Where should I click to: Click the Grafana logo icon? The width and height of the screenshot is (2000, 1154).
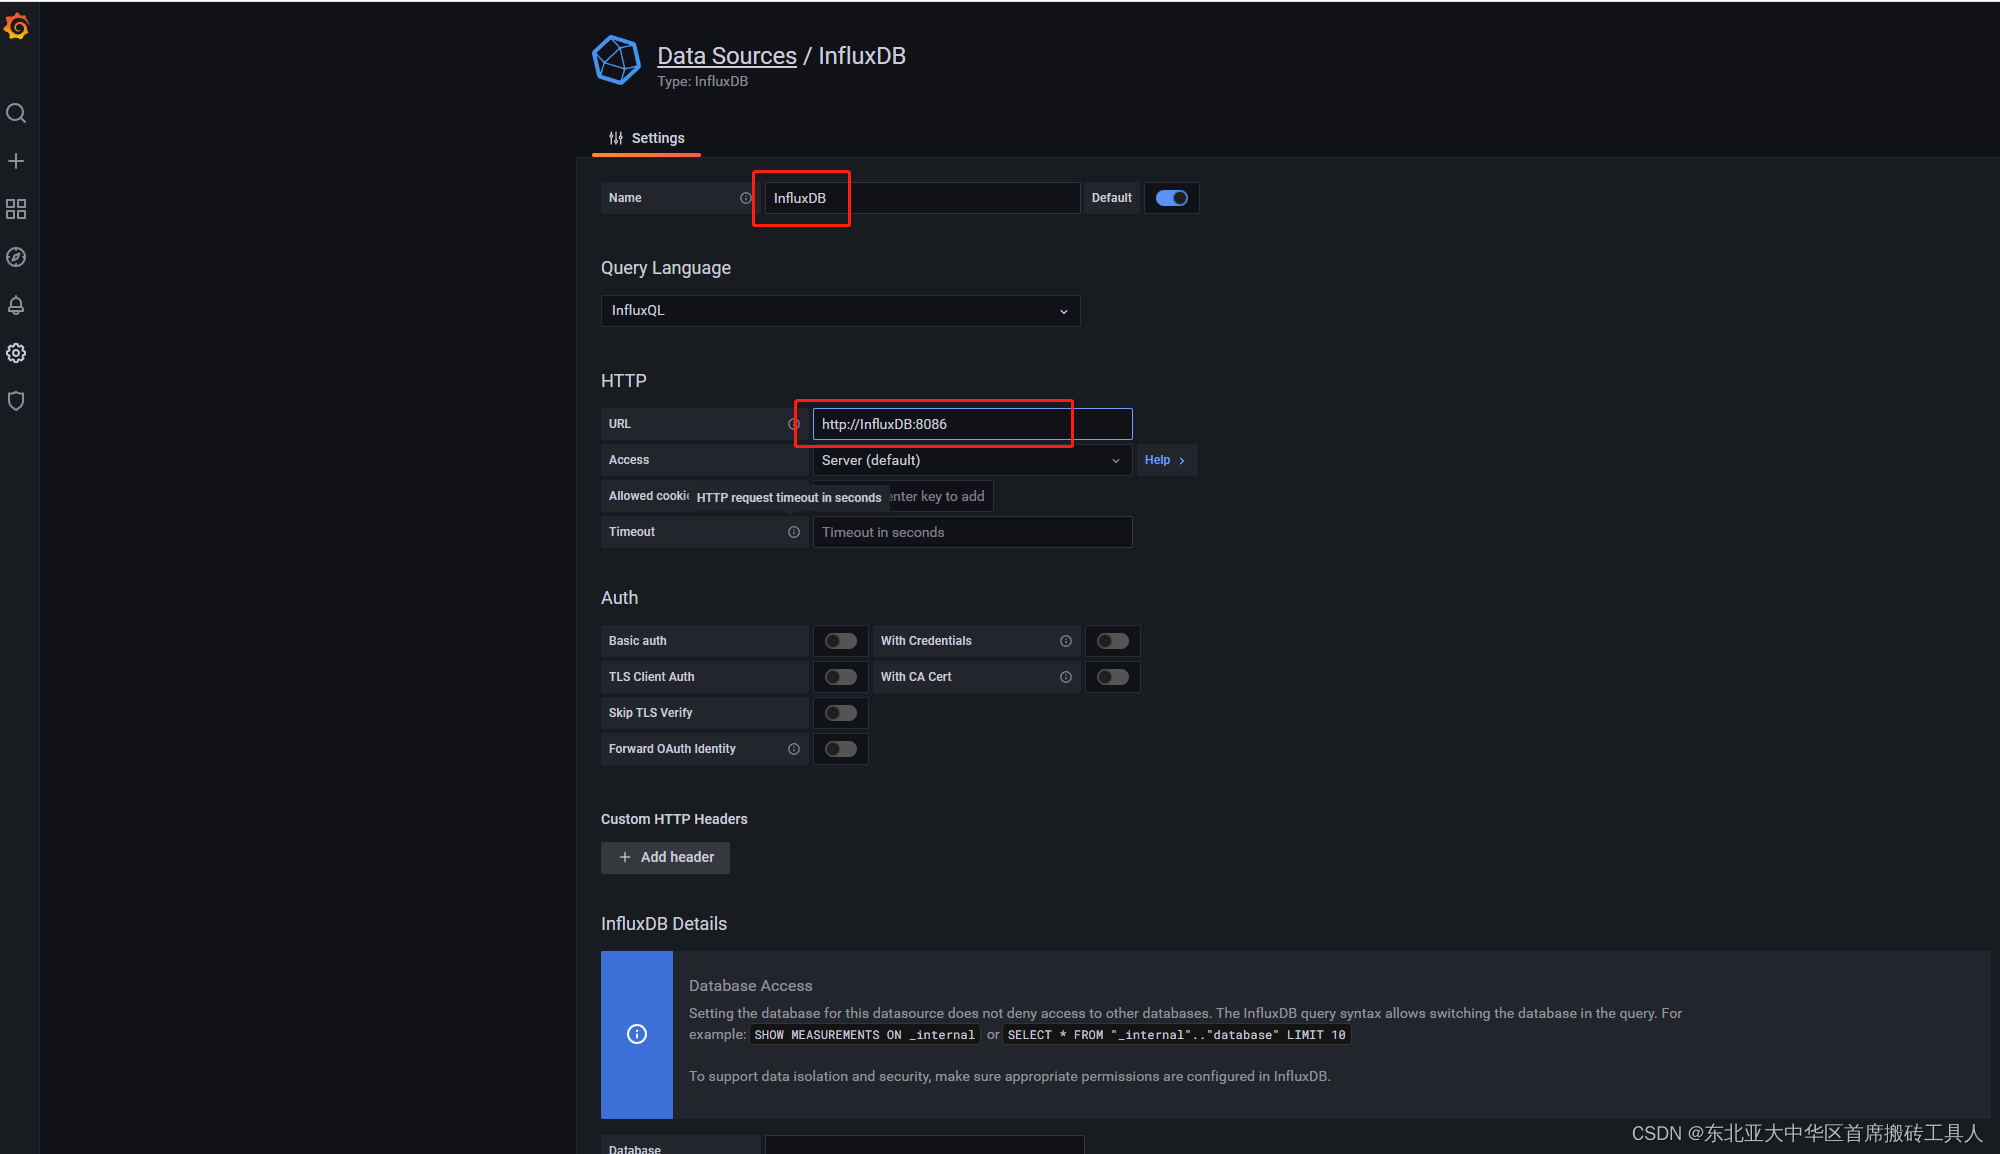click(x=16, y=27)
